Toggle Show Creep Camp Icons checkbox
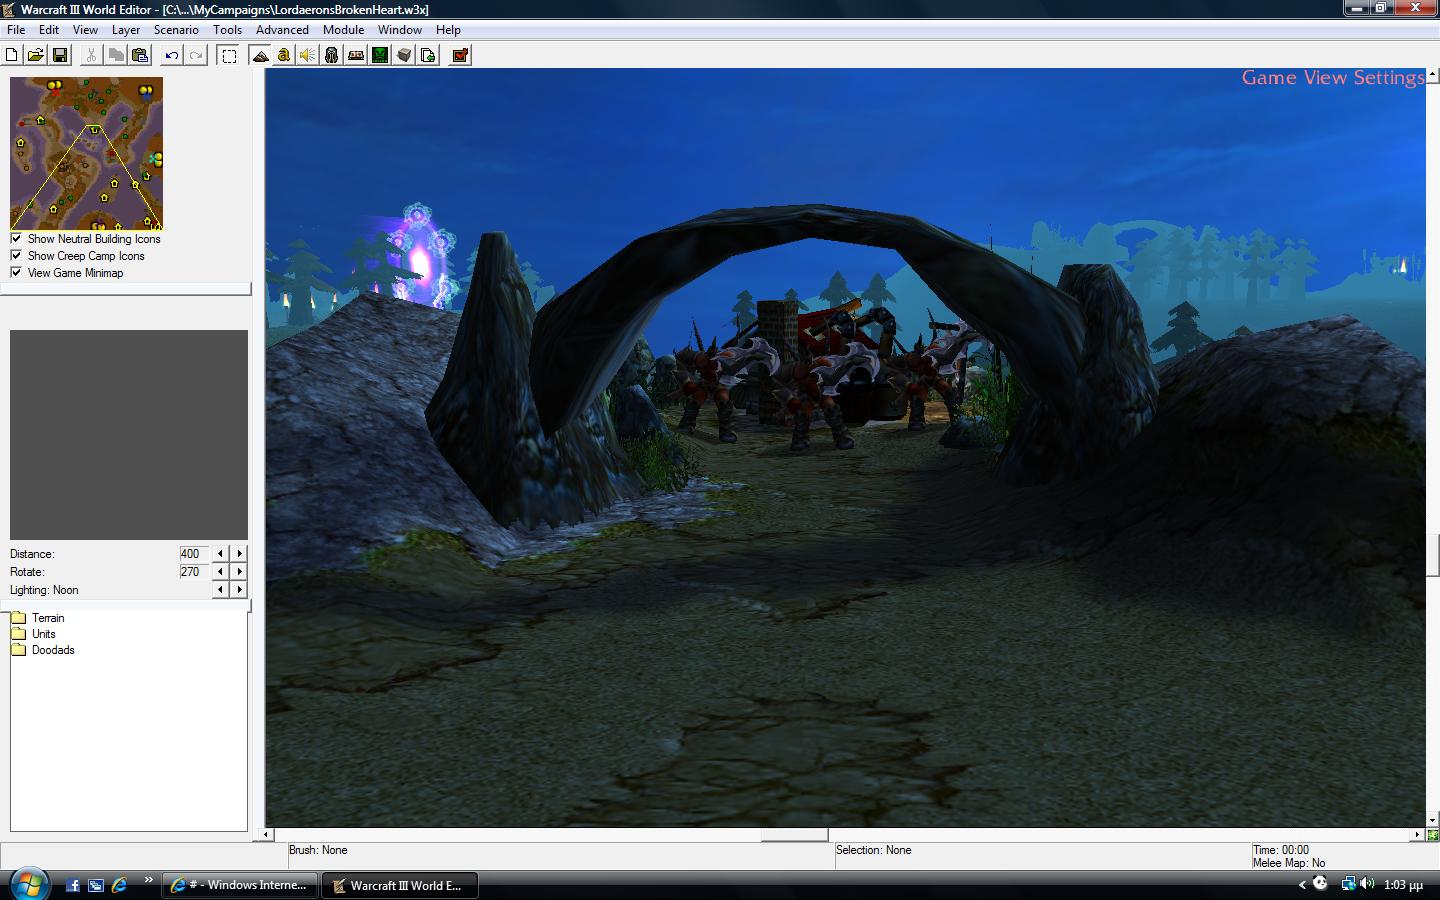 [16, 255]
